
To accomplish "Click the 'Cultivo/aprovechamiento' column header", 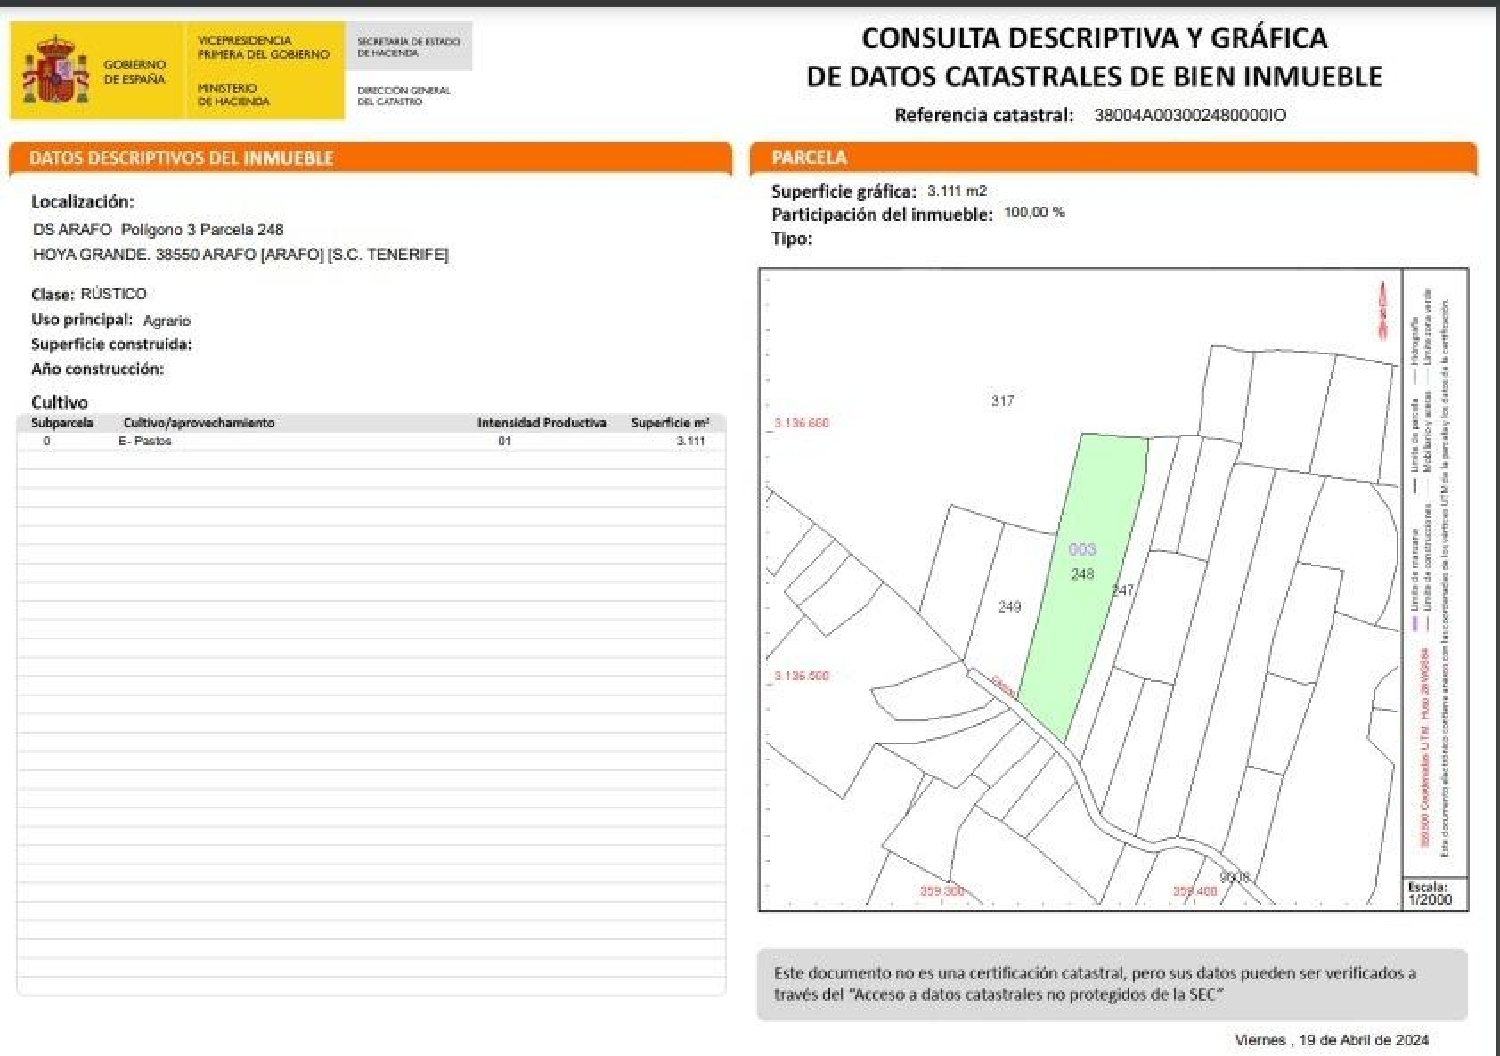I will coord(198,423).
